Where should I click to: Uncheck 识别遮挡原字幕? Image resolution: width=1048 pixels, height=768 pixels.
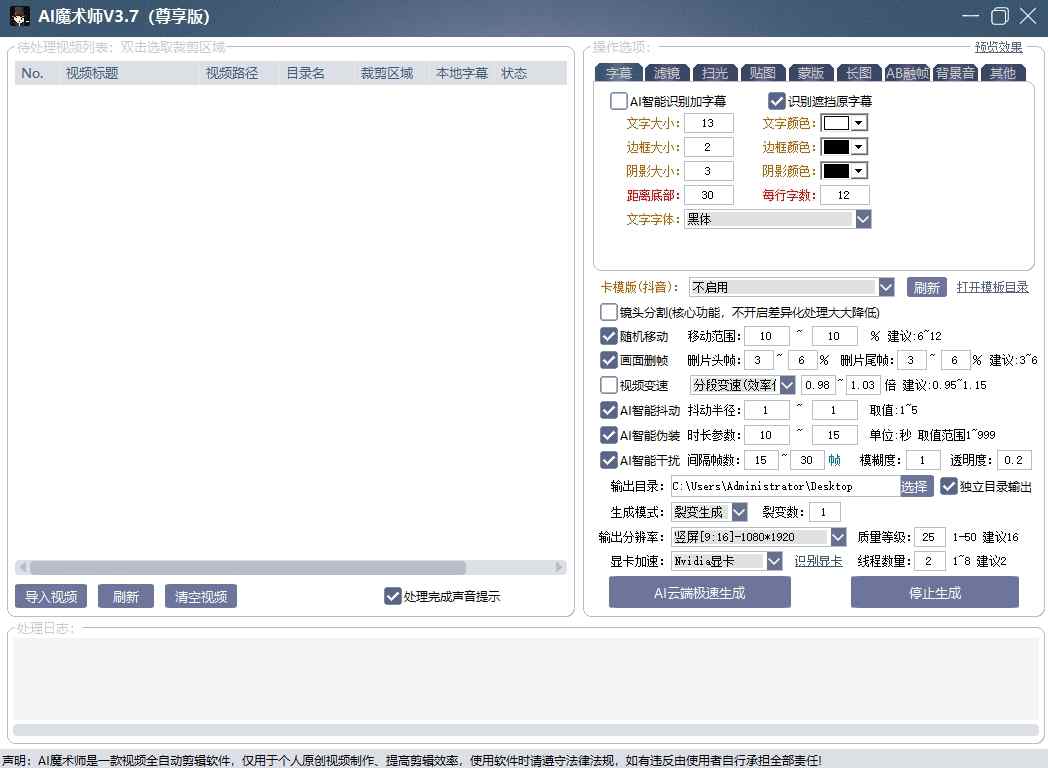click(x=777, y=100)
